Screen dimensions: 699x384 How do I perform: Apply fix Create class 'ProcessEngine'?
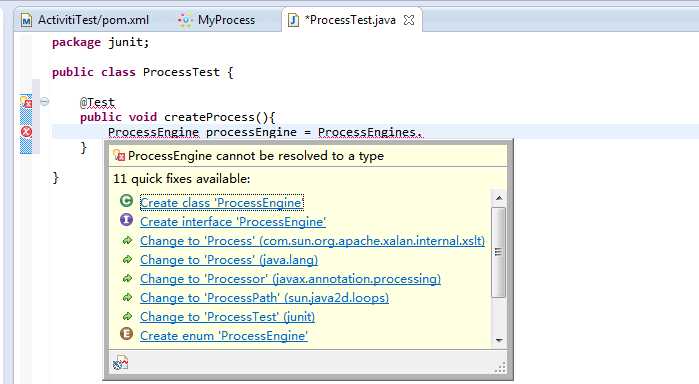click(222, 202)
